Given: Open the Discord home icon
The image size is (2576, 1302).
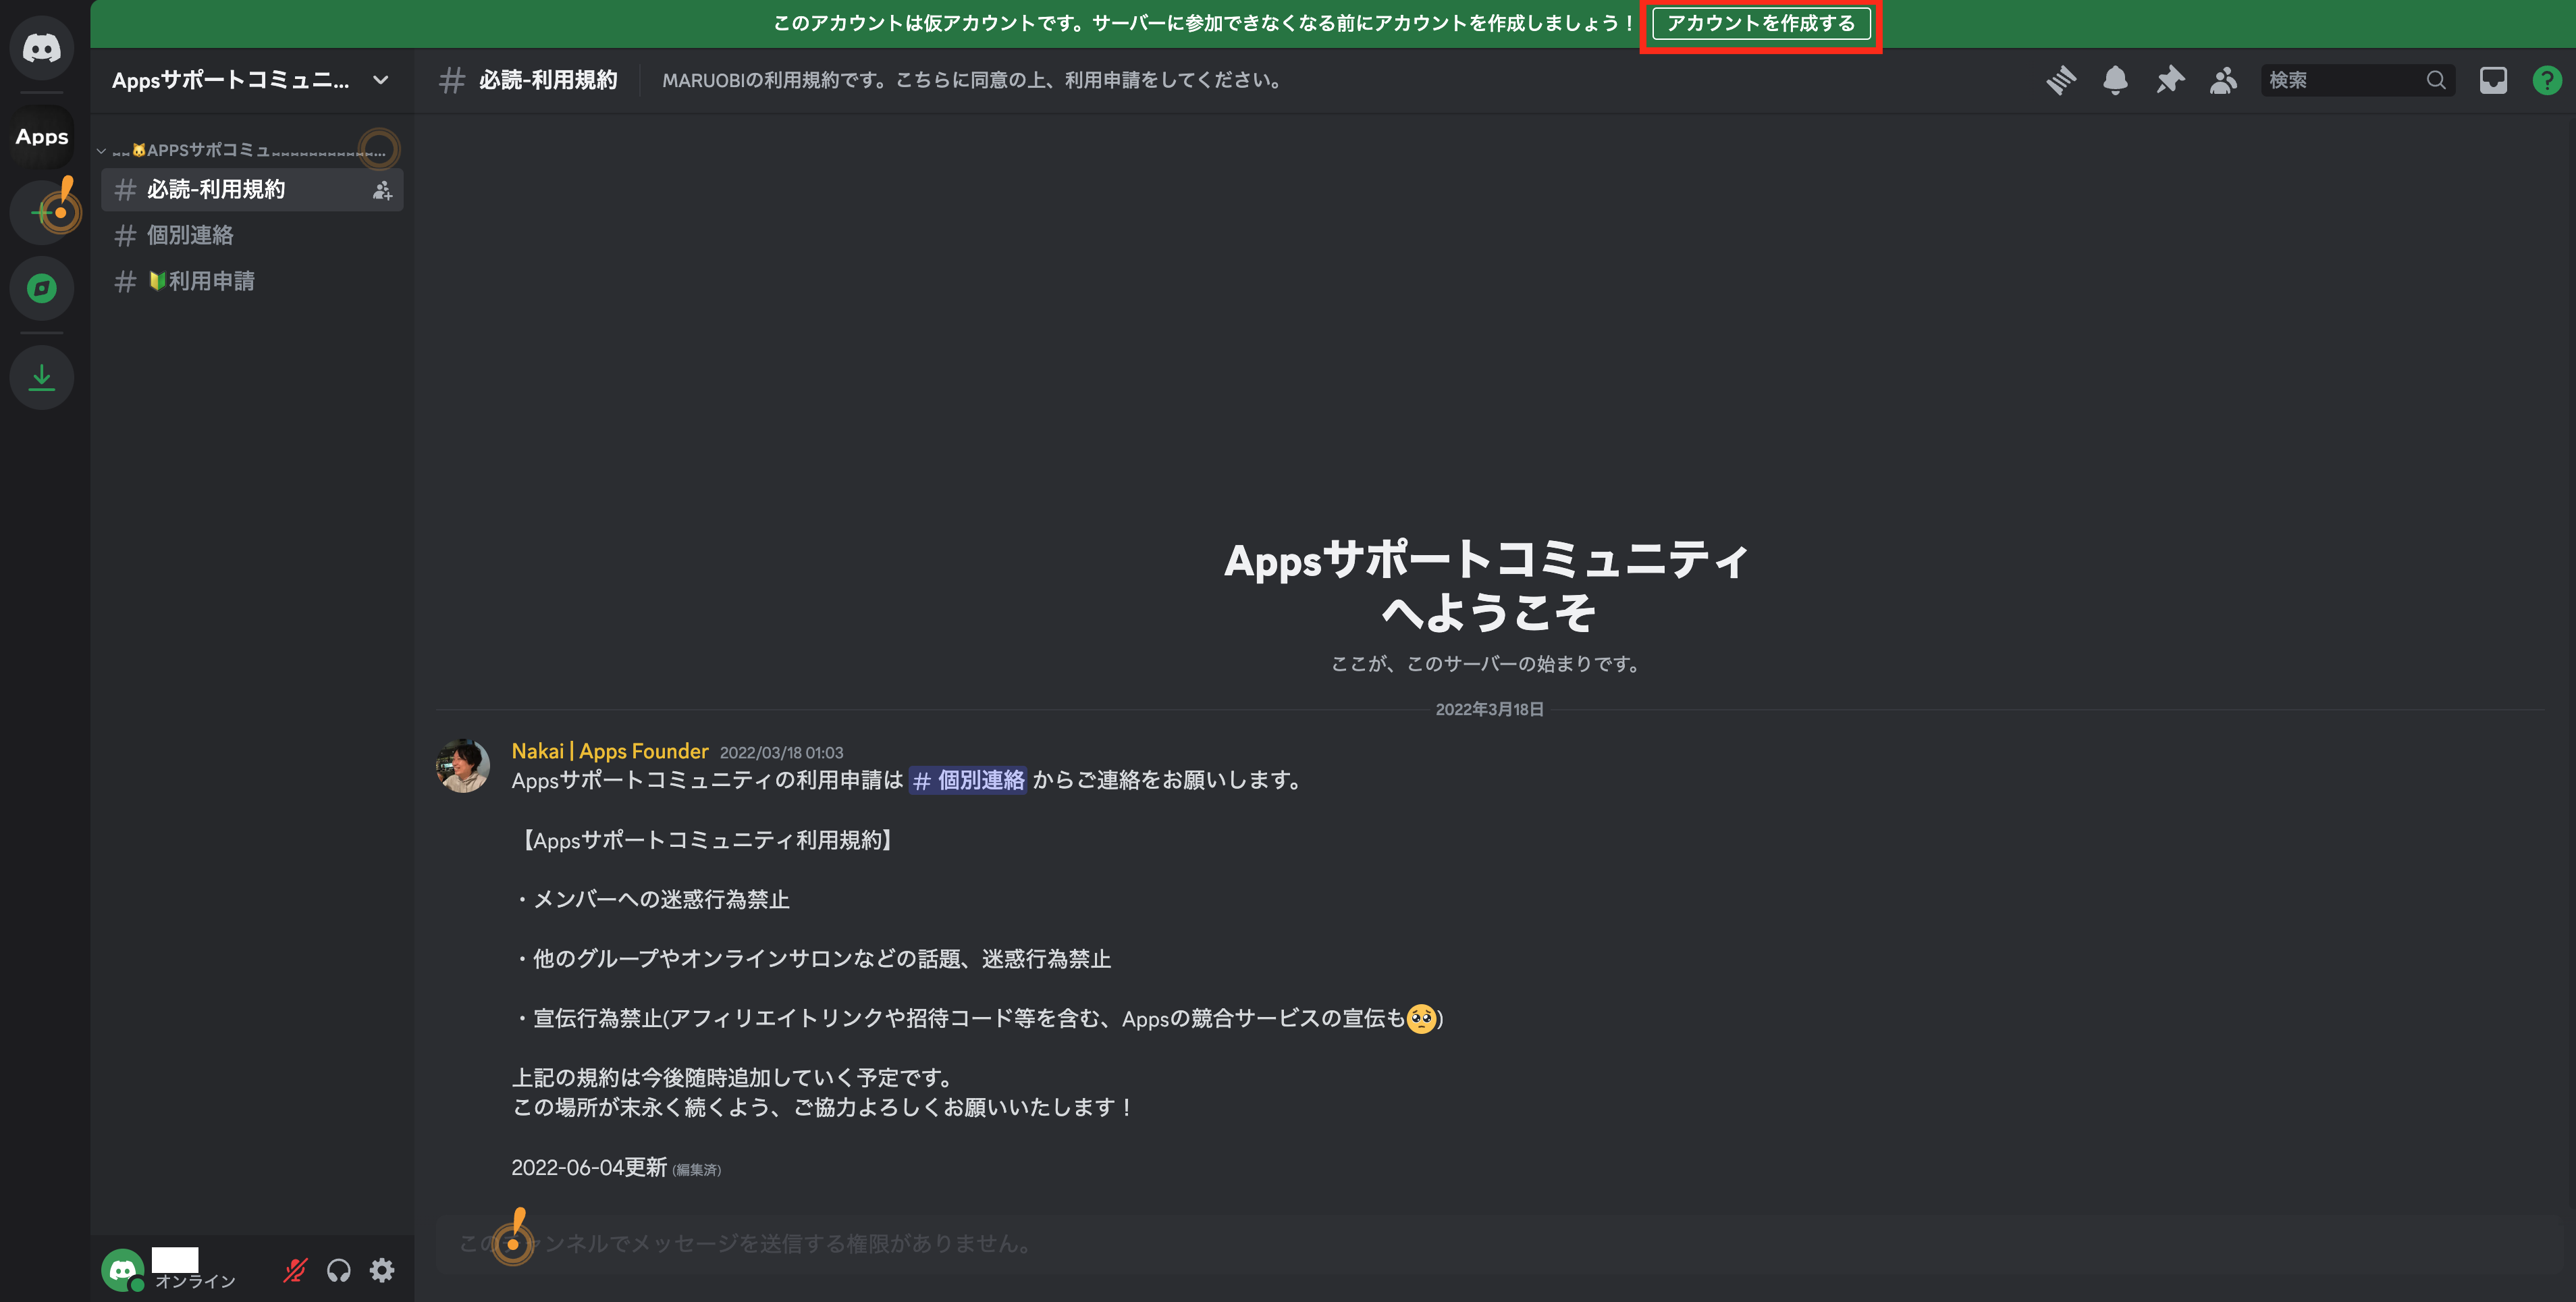Looking at the screenshot, I should tap(41, 47).
